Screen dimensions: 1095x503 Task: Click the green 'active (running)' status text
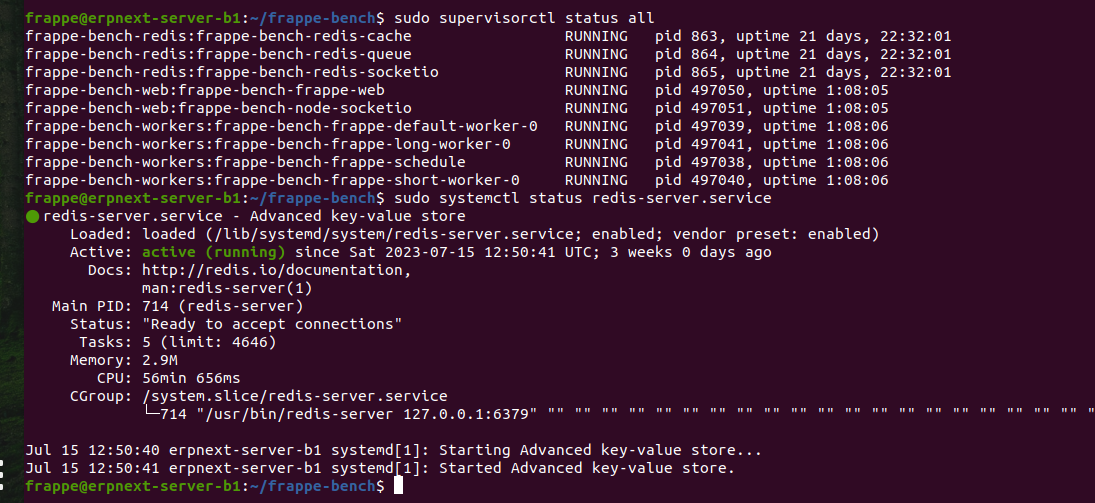214,252
